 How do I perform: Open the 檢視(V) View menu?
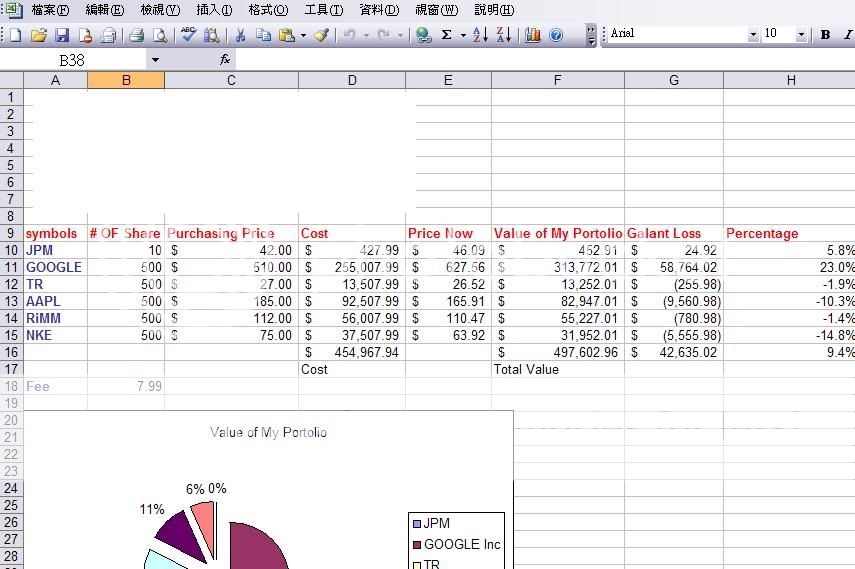tap(160, 10)
